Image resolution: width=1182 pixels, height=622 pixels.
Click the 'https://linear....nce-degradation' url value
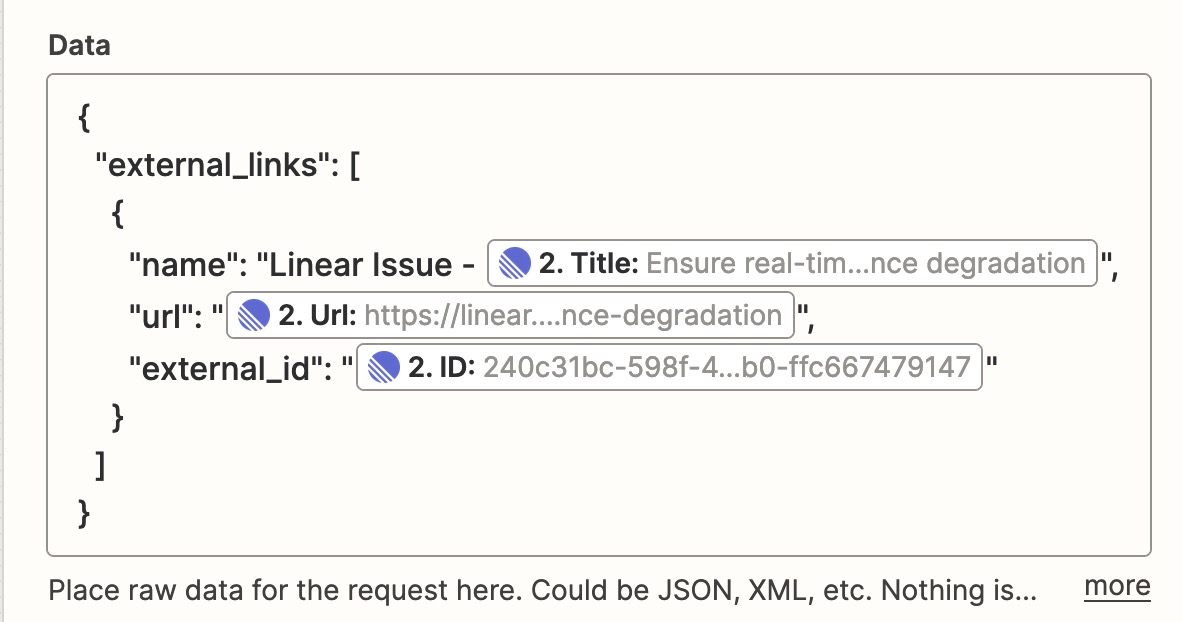(573, 315)
